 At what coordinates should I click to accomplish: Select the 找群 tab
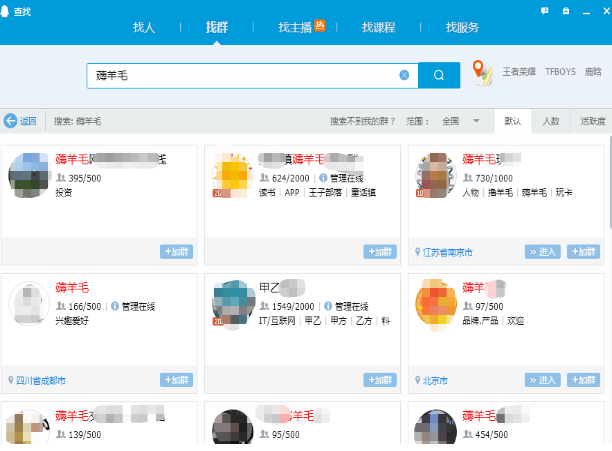(x=217, y=27)
